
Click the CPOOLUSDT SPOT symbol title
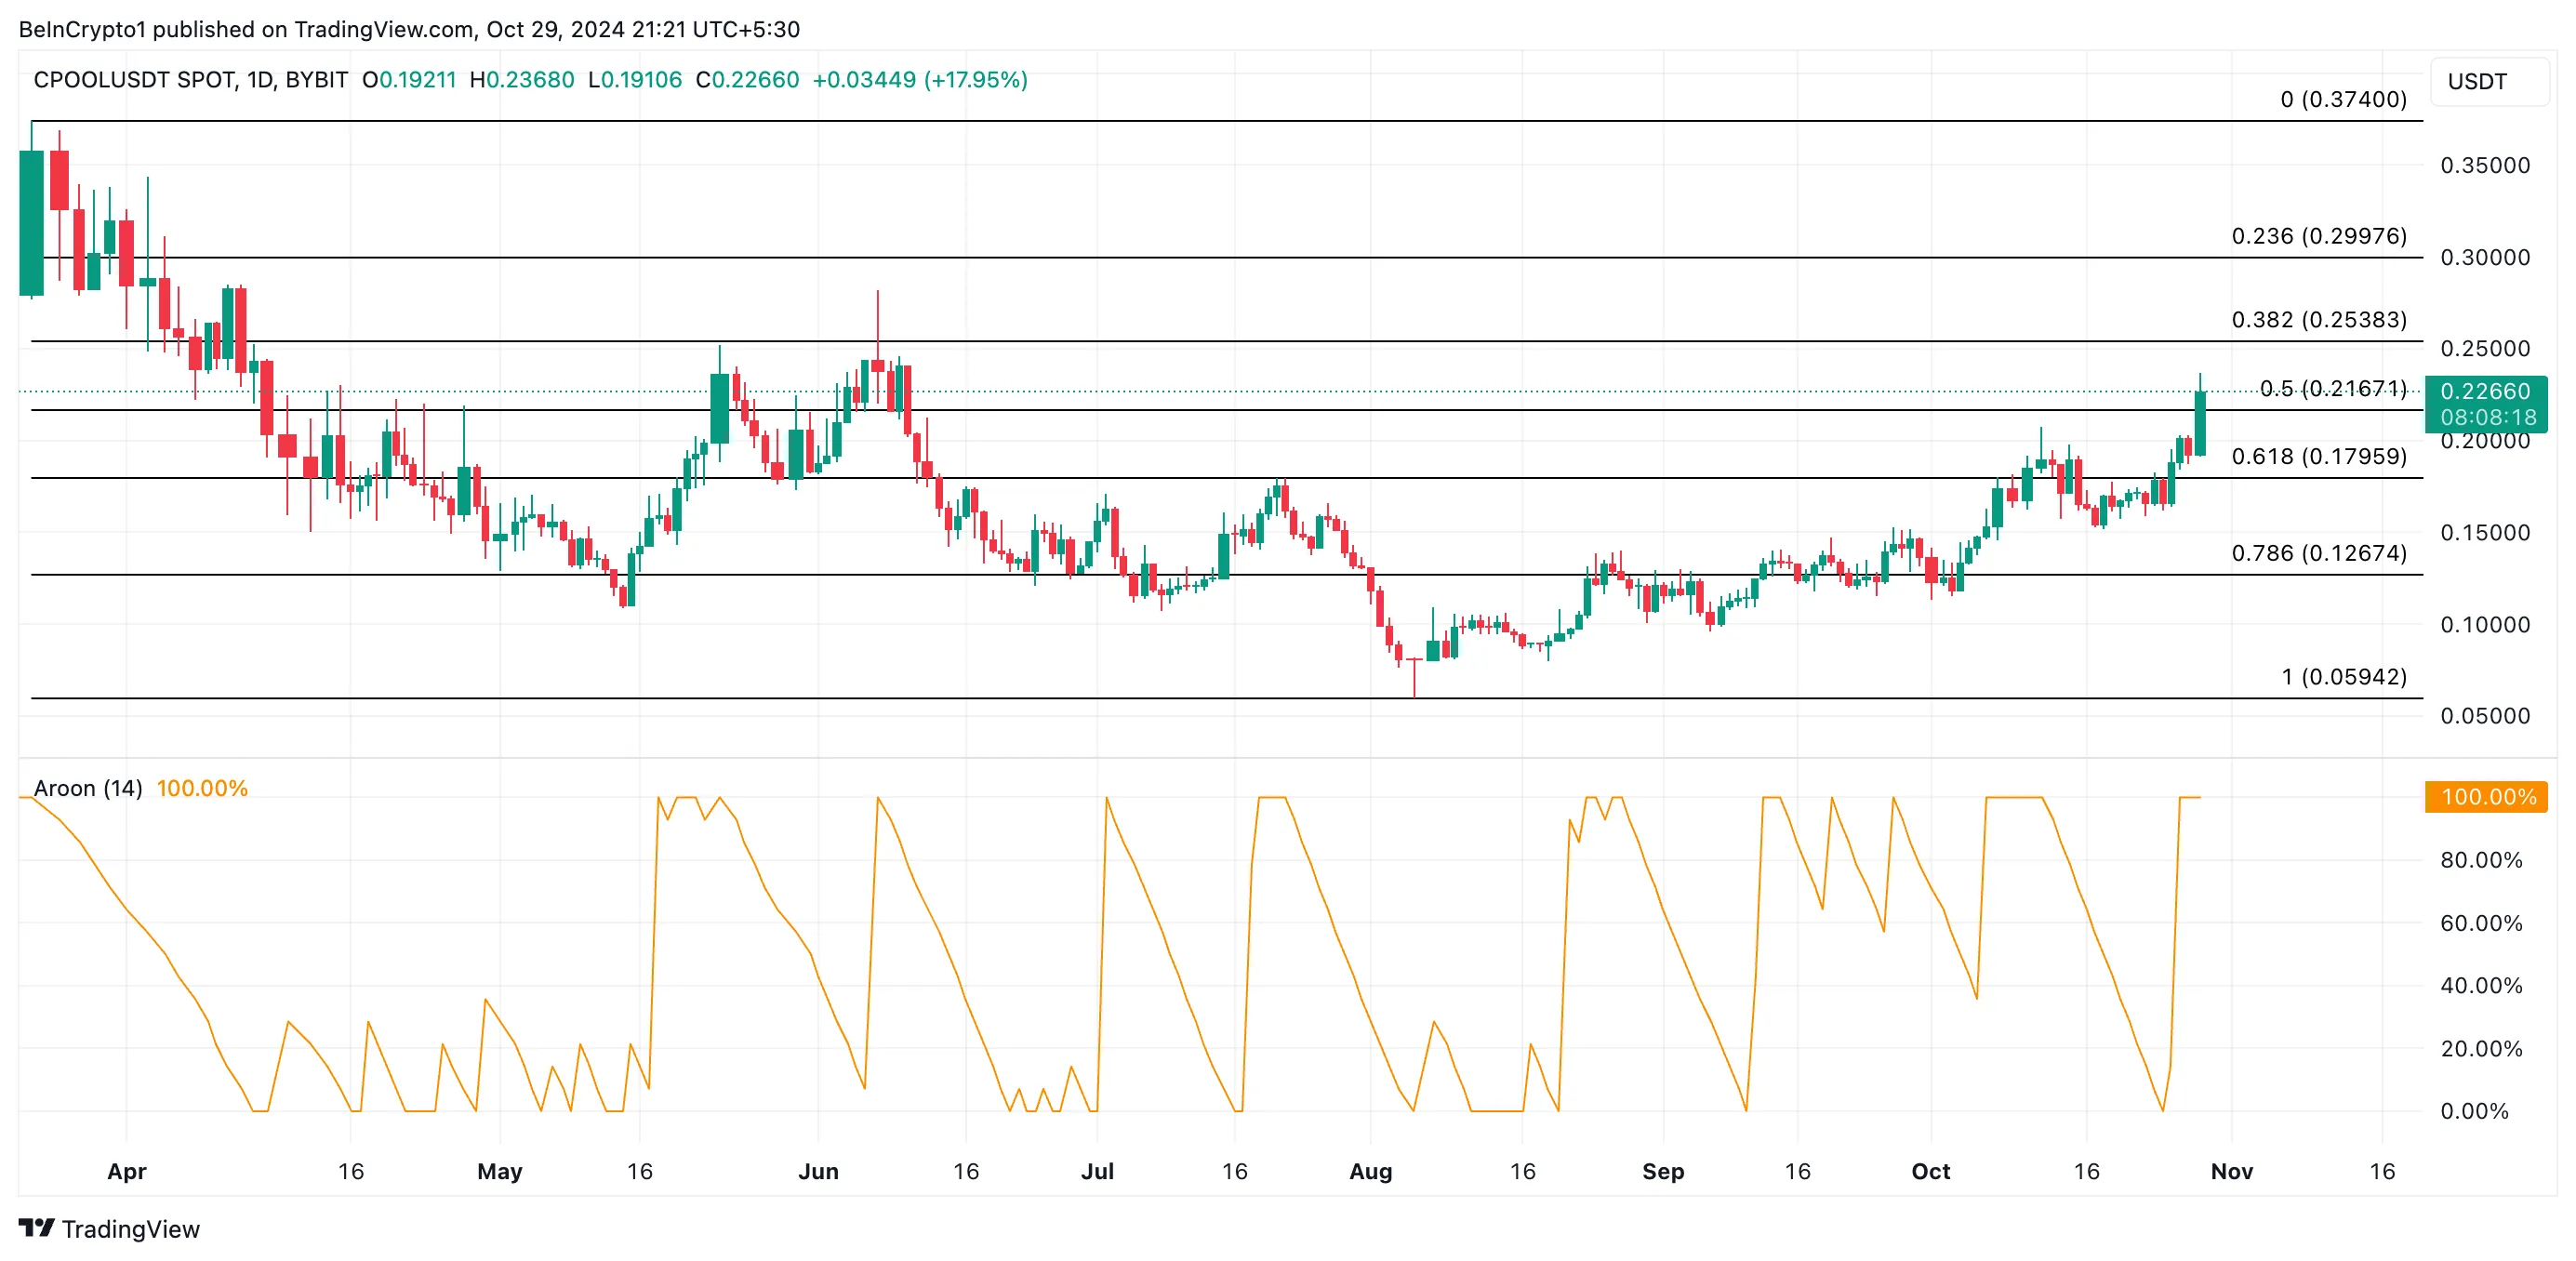click(191, 80)
